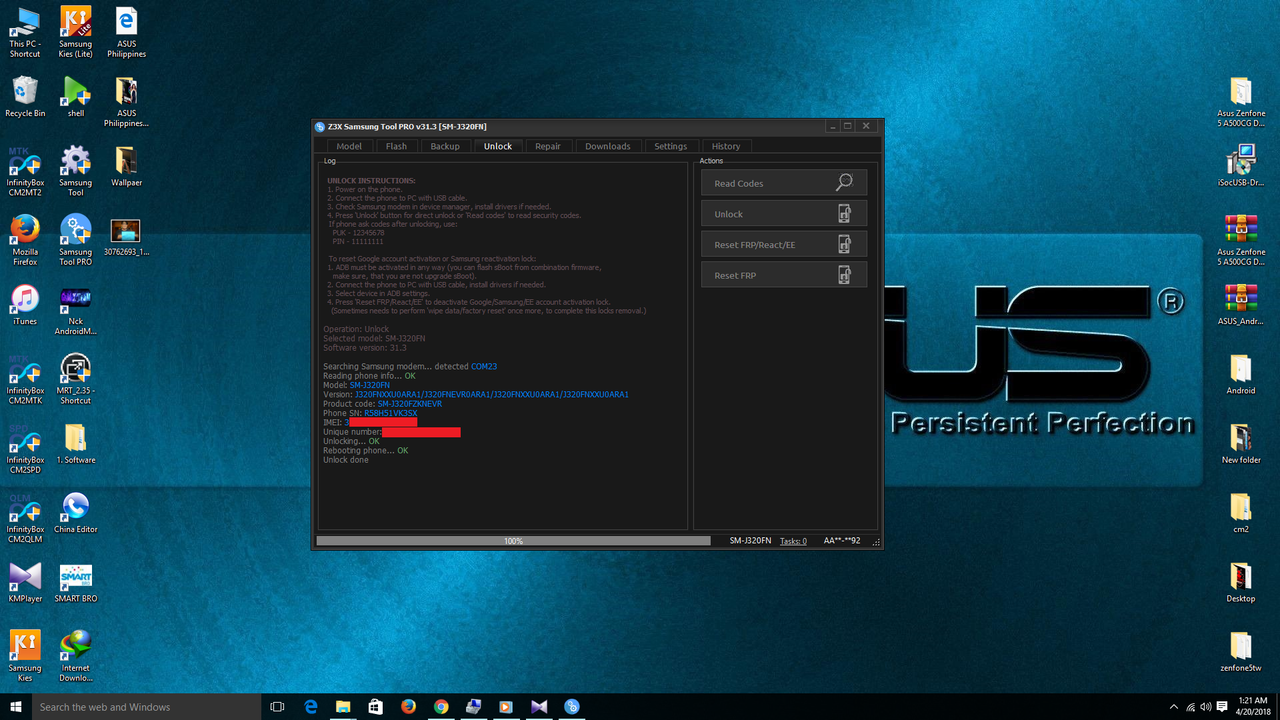1280x720 pixels.
Task: Select Samsung Tool PRO desktop icon
Action: 76,240
